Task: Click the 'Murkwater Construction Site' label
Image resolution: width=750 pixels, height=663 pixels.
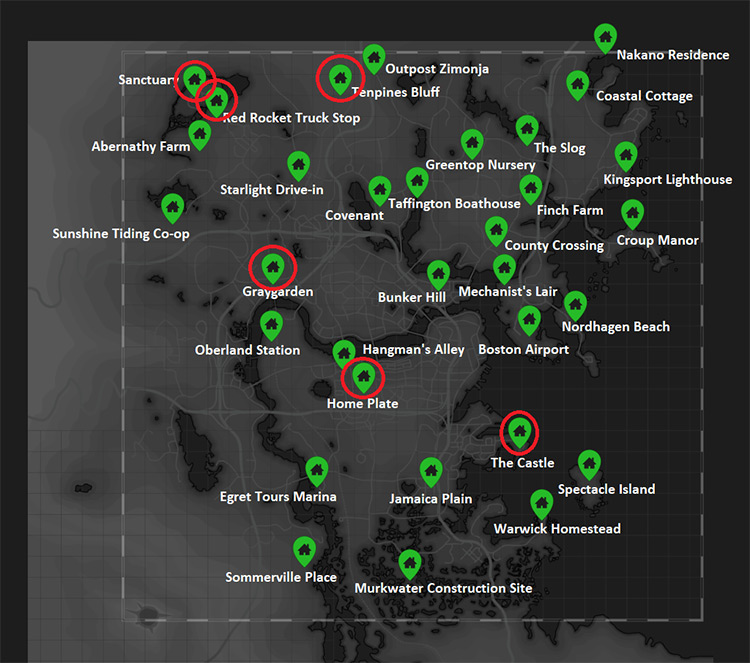Action: (x=443, y=588)
